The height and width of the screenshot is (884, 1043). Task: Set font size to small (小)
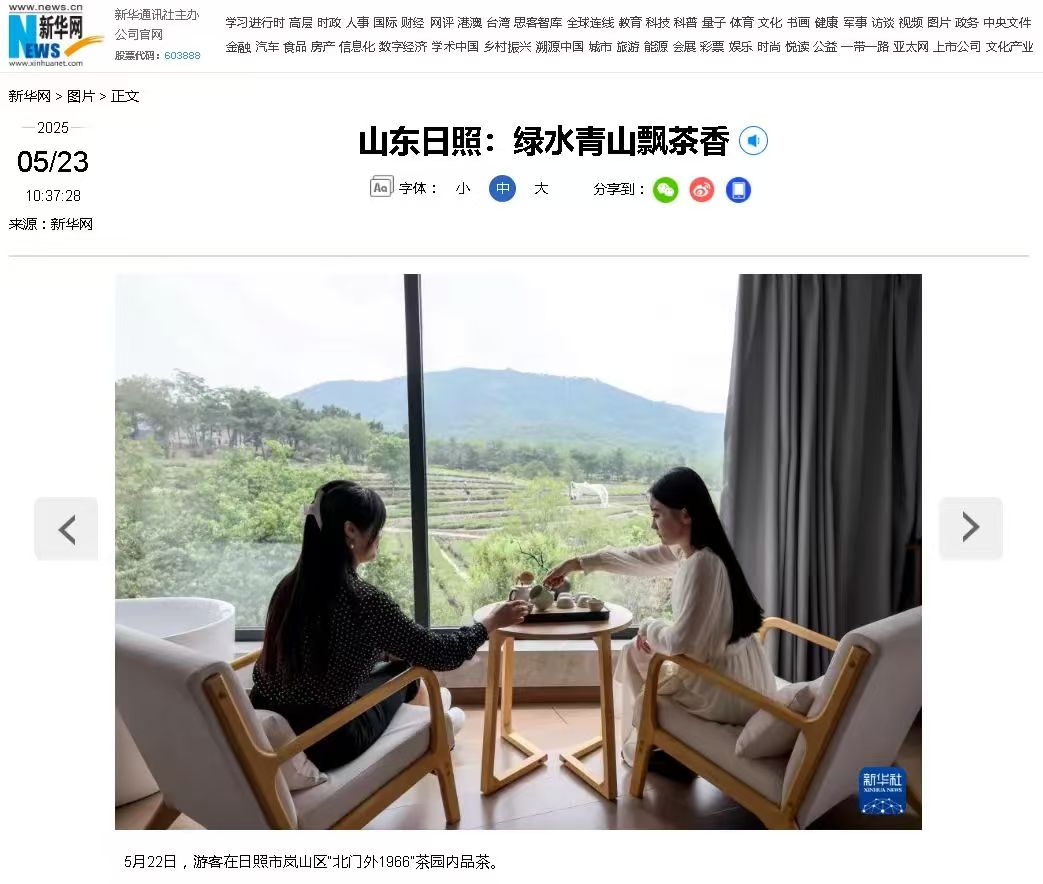(x=463, y=189)
